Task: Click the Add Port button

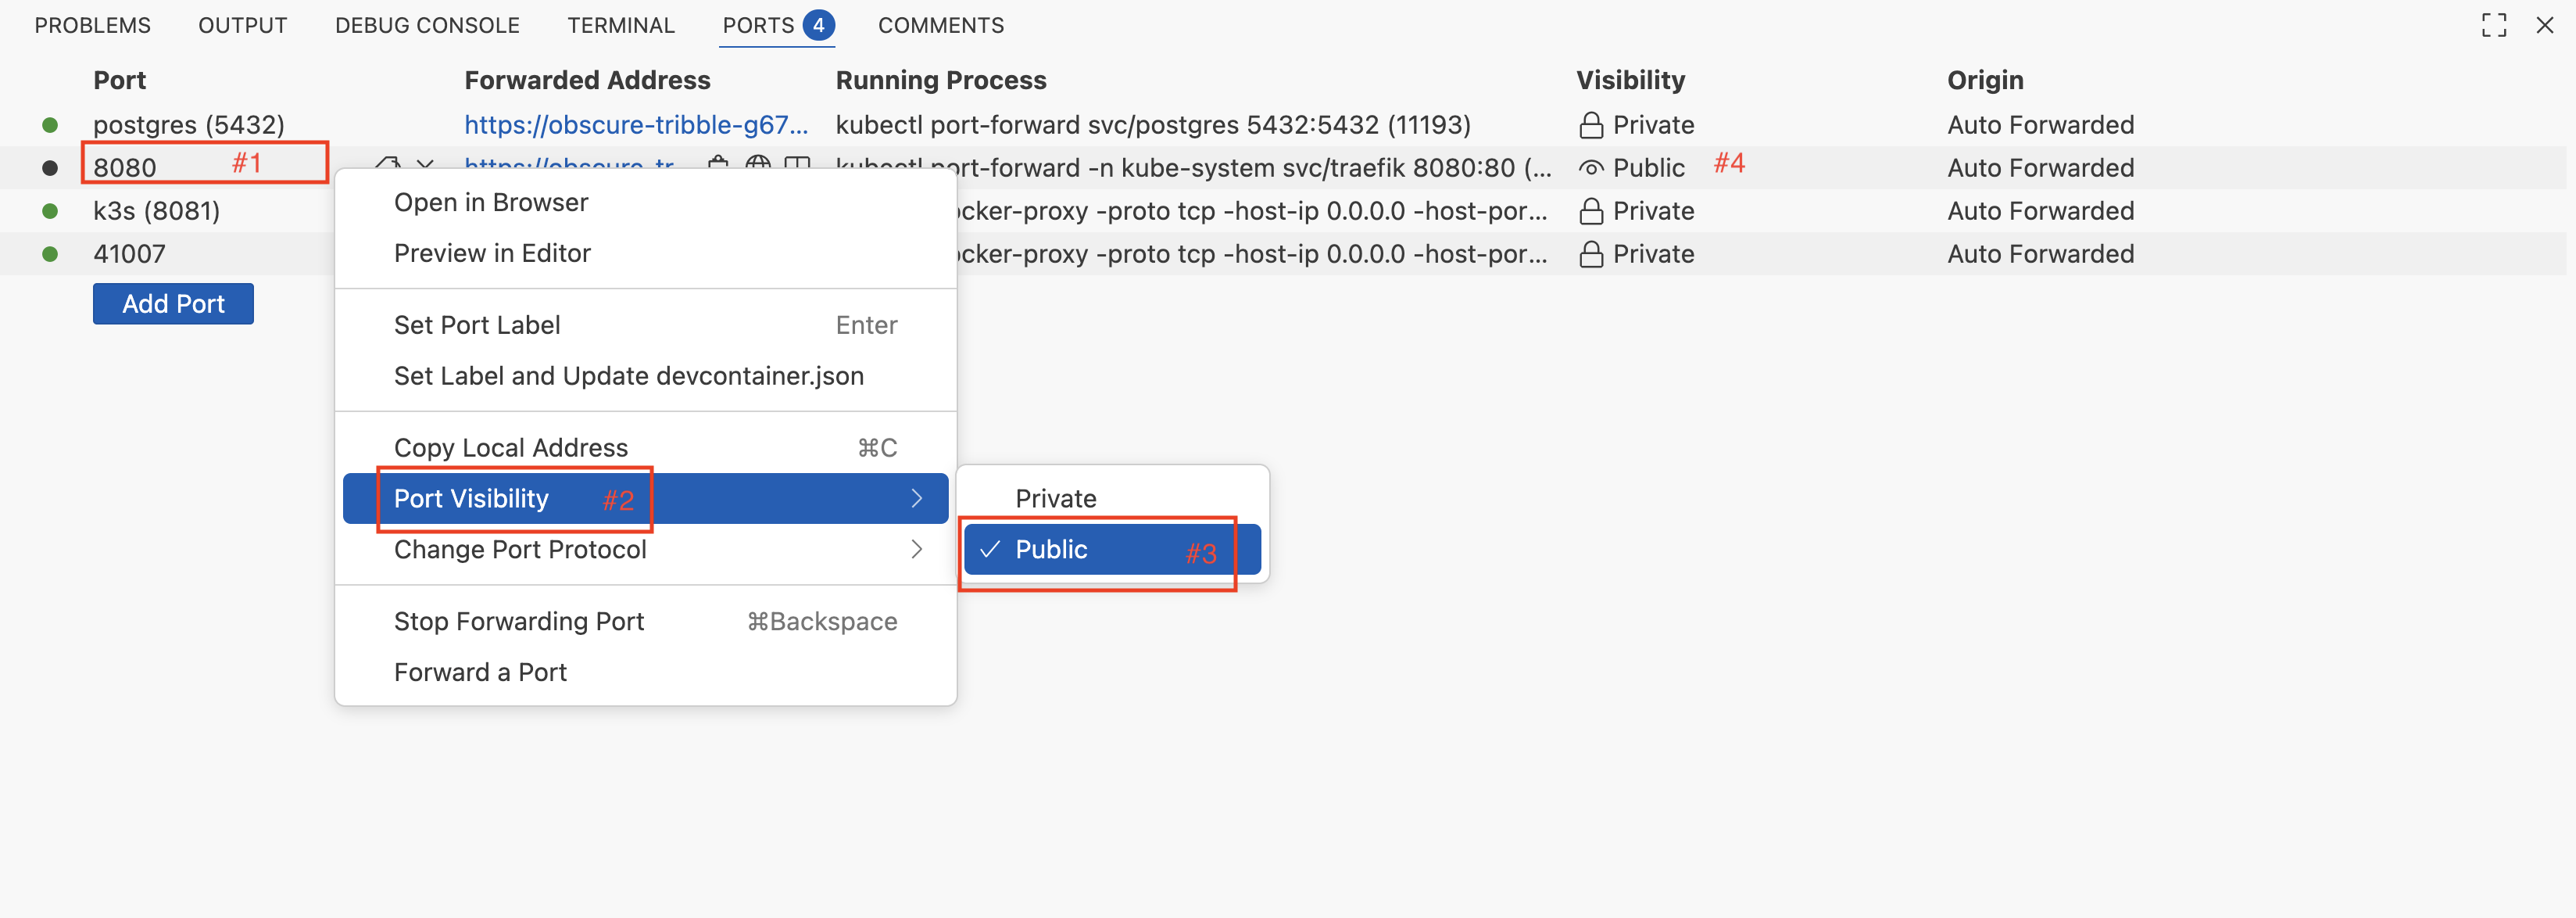Action: tap(172, 303)
